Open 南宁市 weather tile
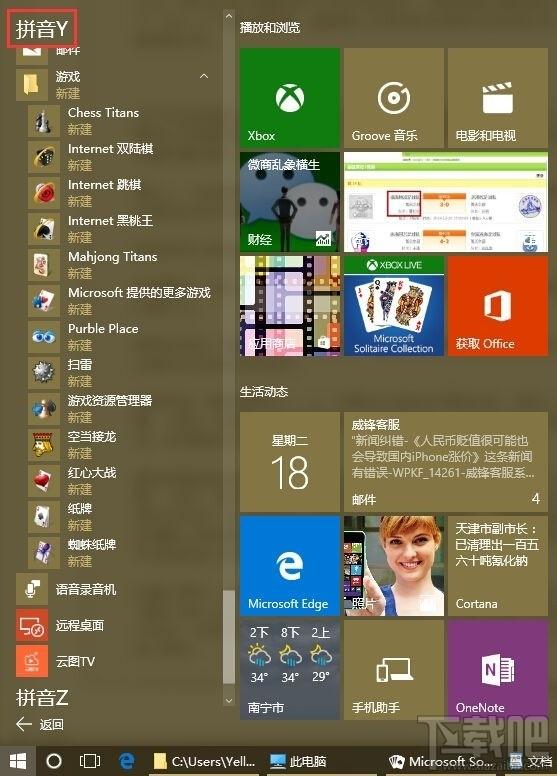This screenshot has height=776, width=557. point(290,670)
